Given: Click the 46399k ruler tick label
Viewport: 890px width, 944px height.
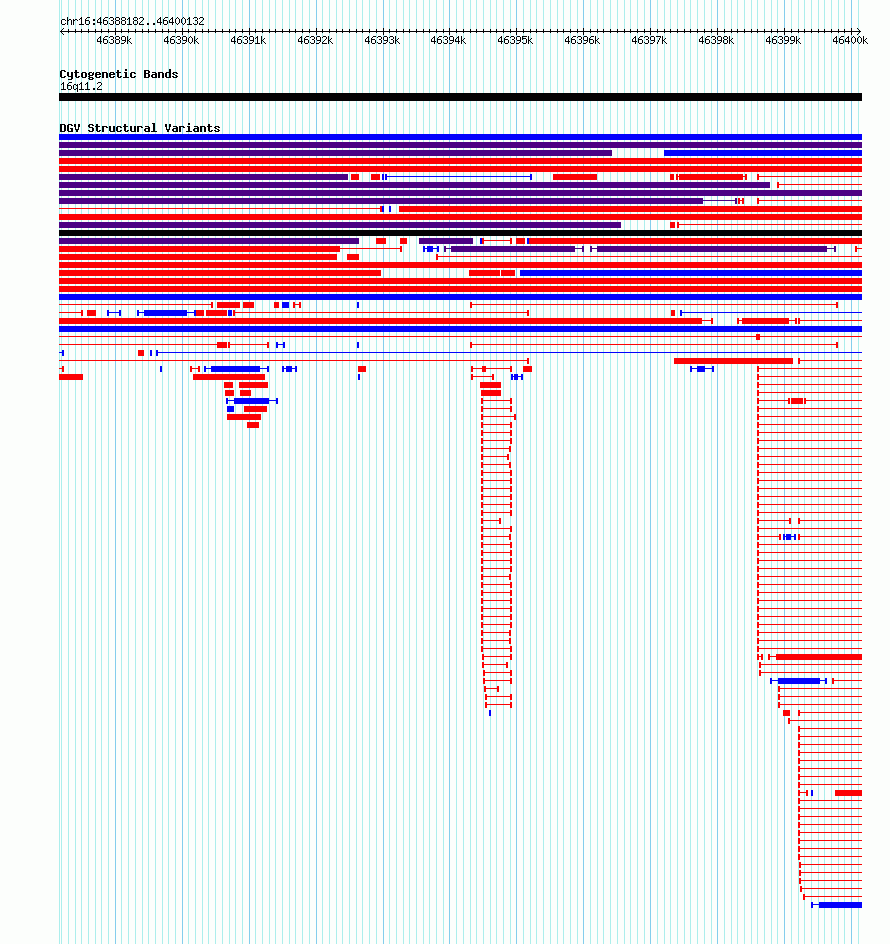Looking at the screenshot, I should (783, 40).
